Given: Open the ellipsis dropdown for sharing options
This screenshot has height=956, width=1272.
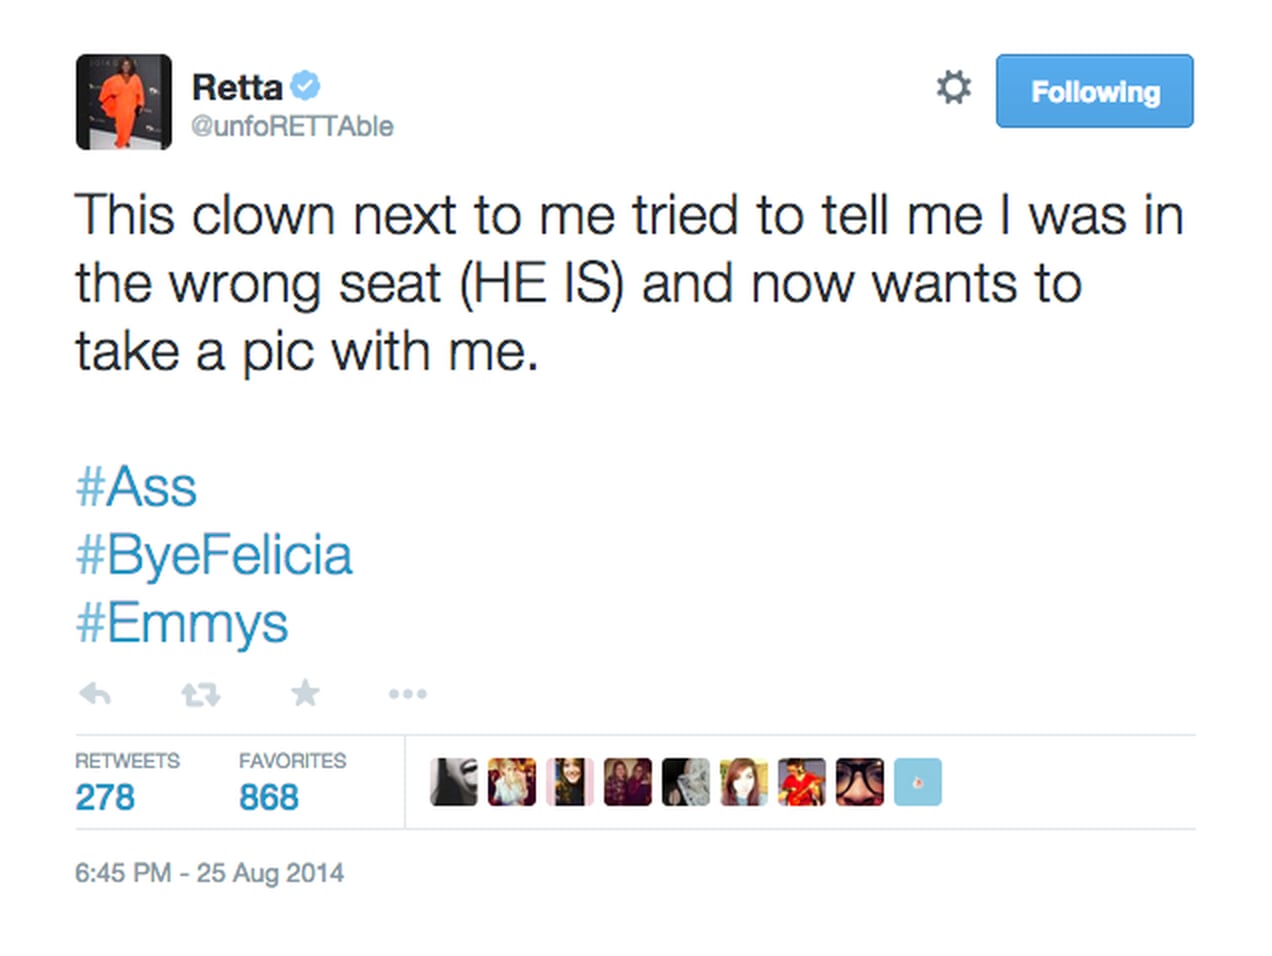Looking at the screenshot, I should tap(407, 694).
